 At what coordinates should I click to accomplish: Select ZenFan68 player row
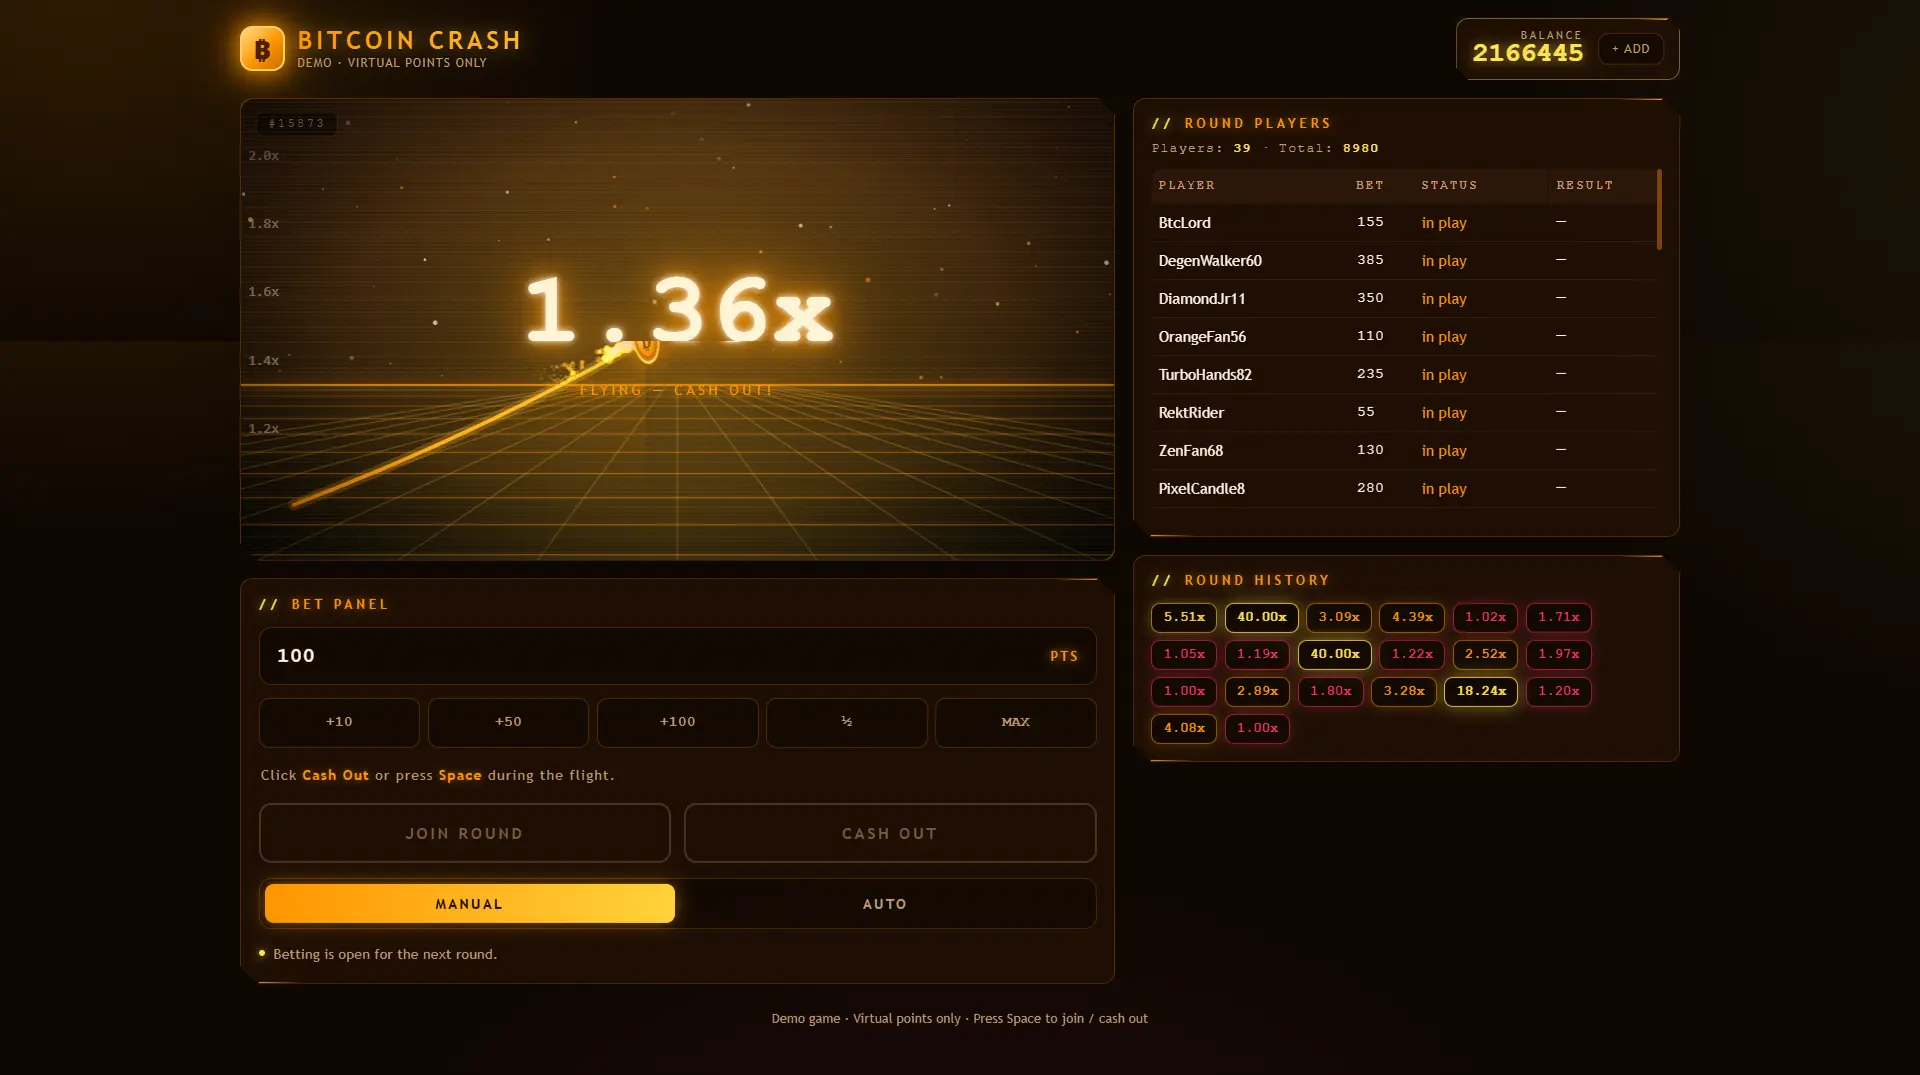[1403, 451]
